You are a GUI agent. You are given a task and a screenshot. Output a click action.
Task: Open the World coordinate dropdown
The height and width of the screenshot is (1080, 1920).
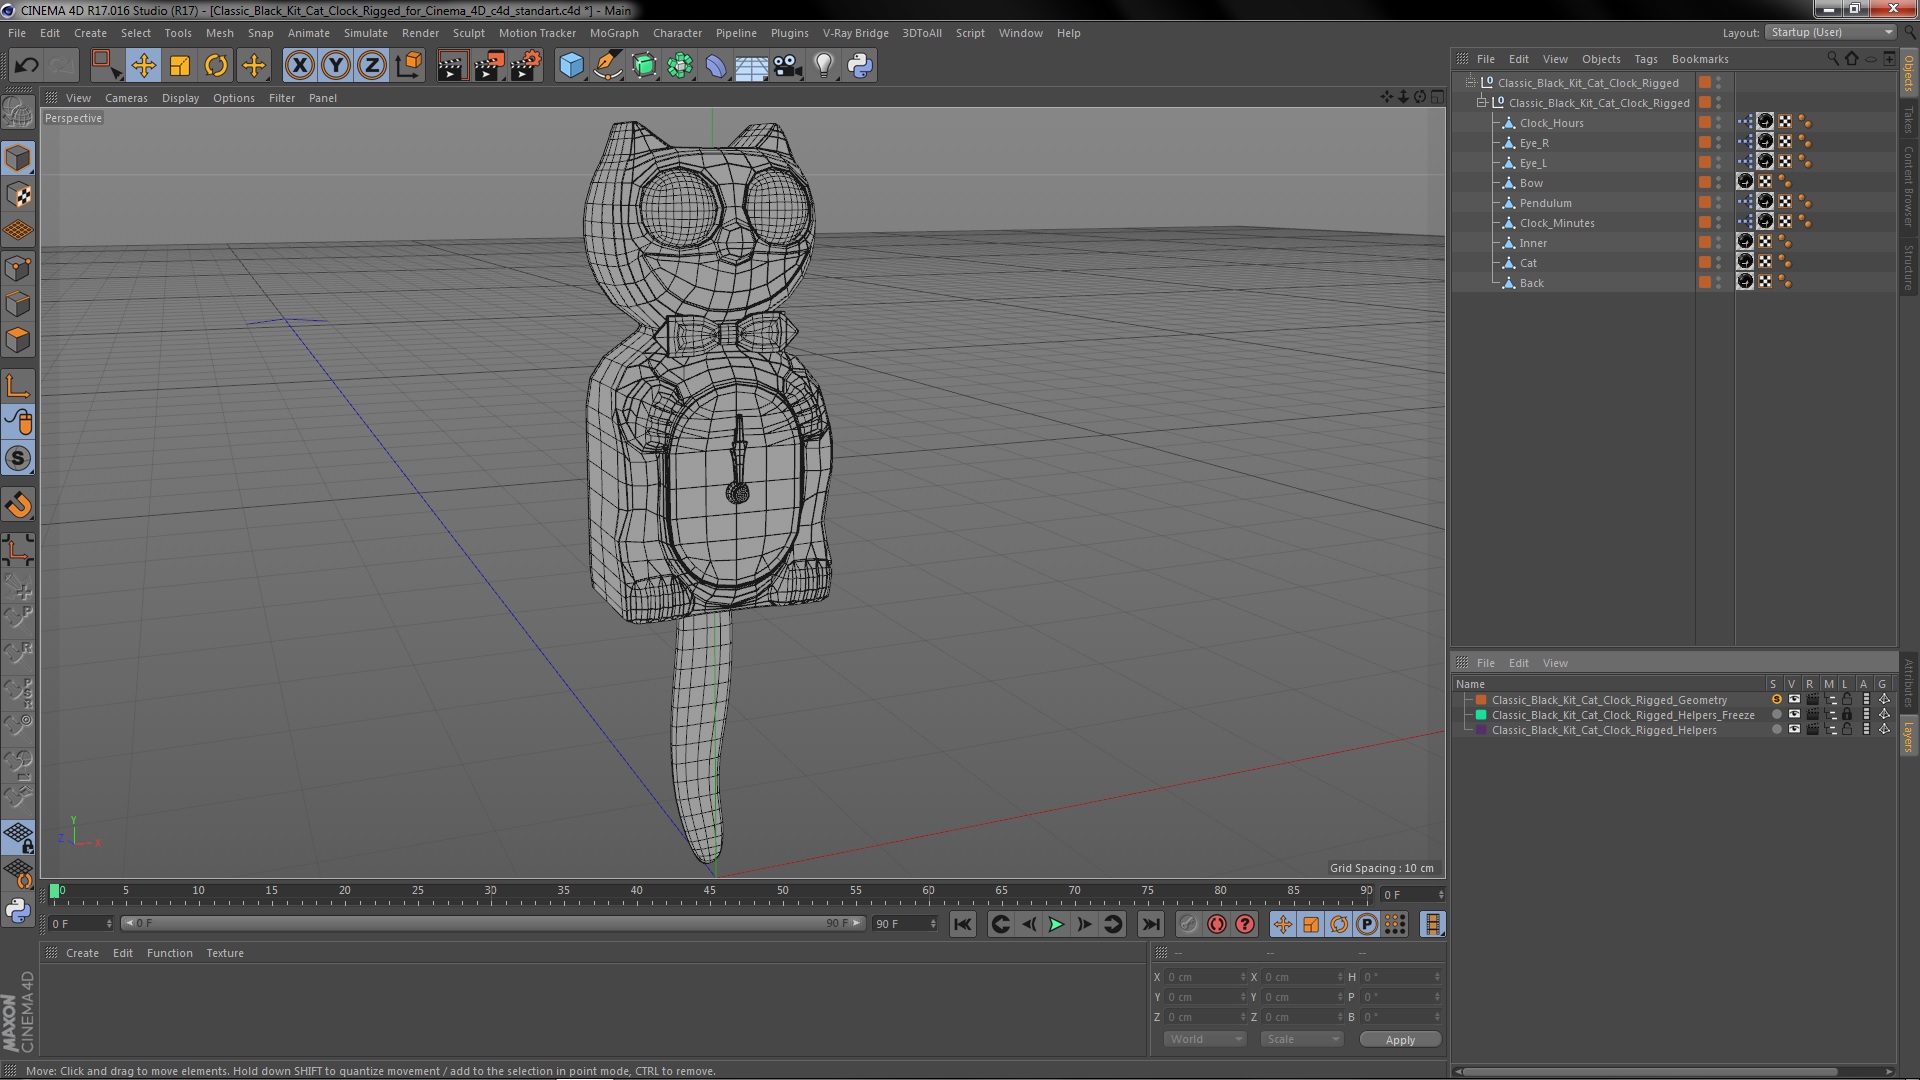click(1205, 1040)
